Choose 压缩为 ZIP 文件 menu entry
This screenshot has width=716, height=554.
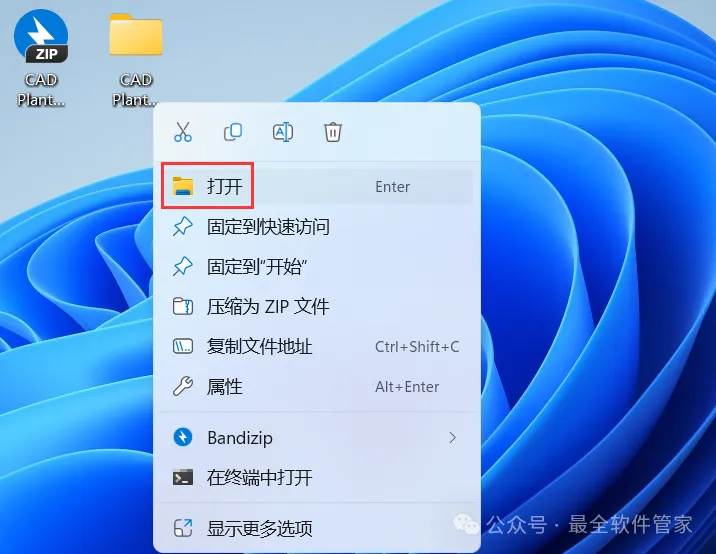[317, 306]
